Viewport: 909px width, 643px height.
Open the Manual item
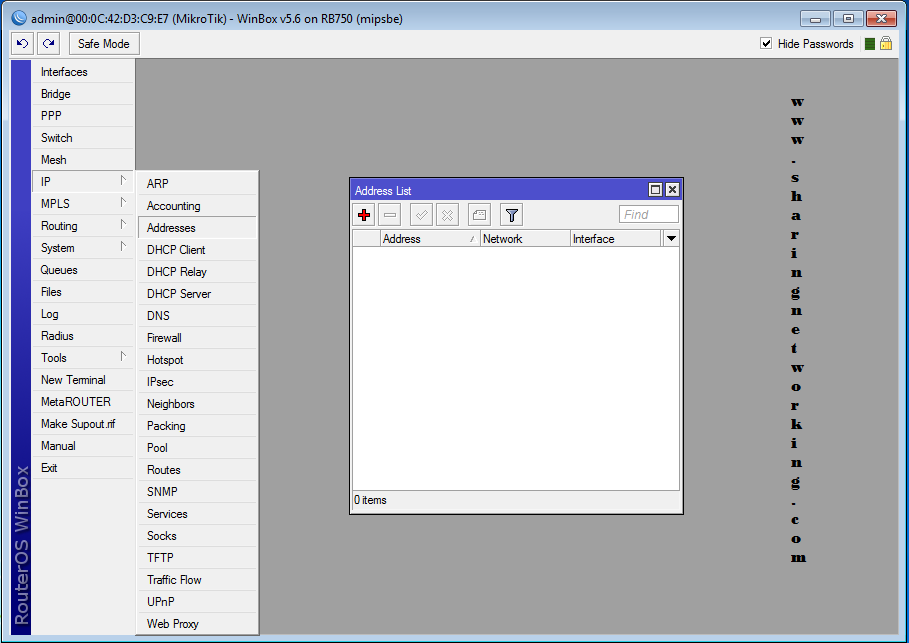(x=82, y=446)
